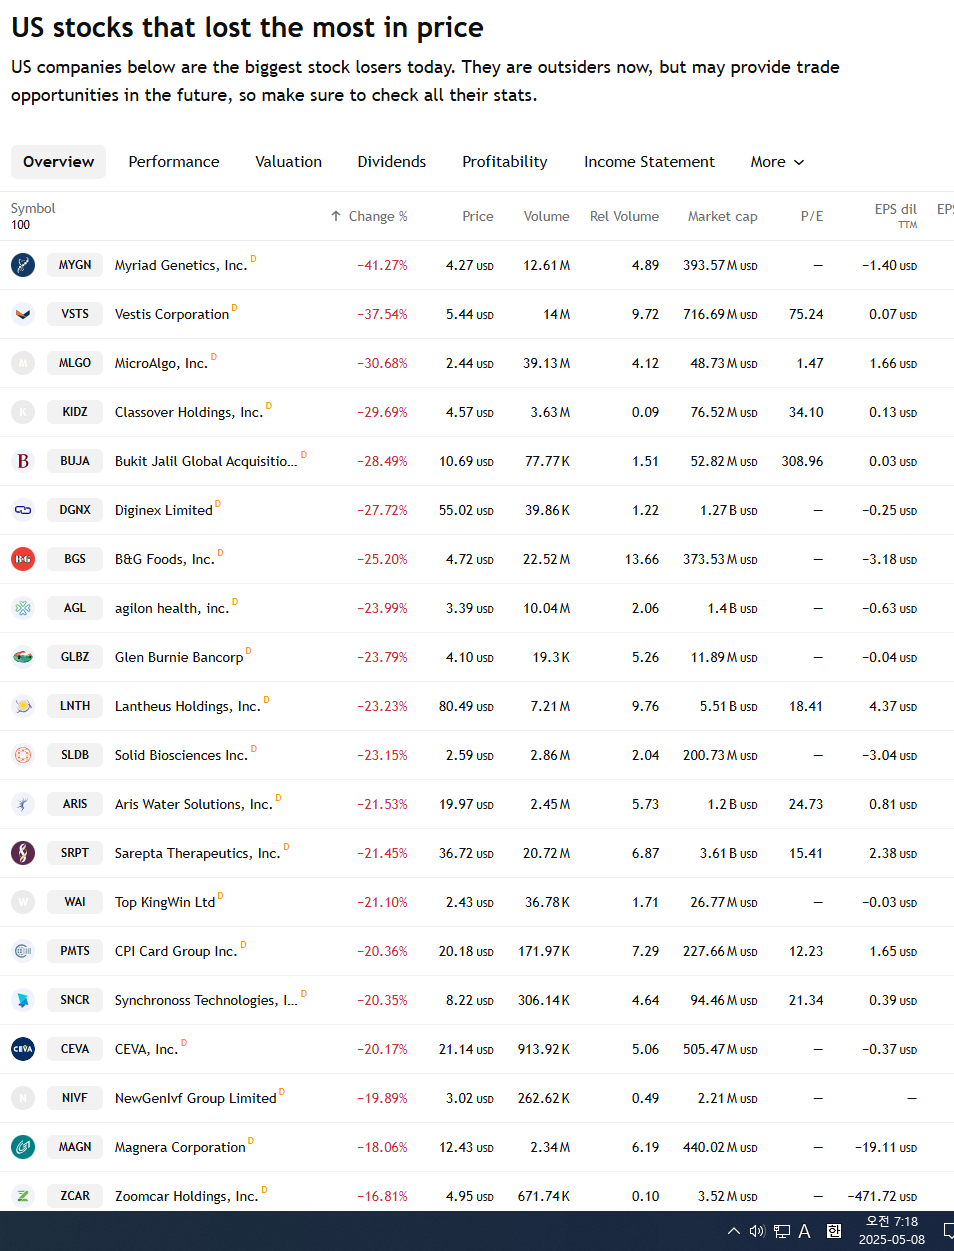954x1251 pixels.
Task: Click the Symbol column header
Action: (33, 208)
